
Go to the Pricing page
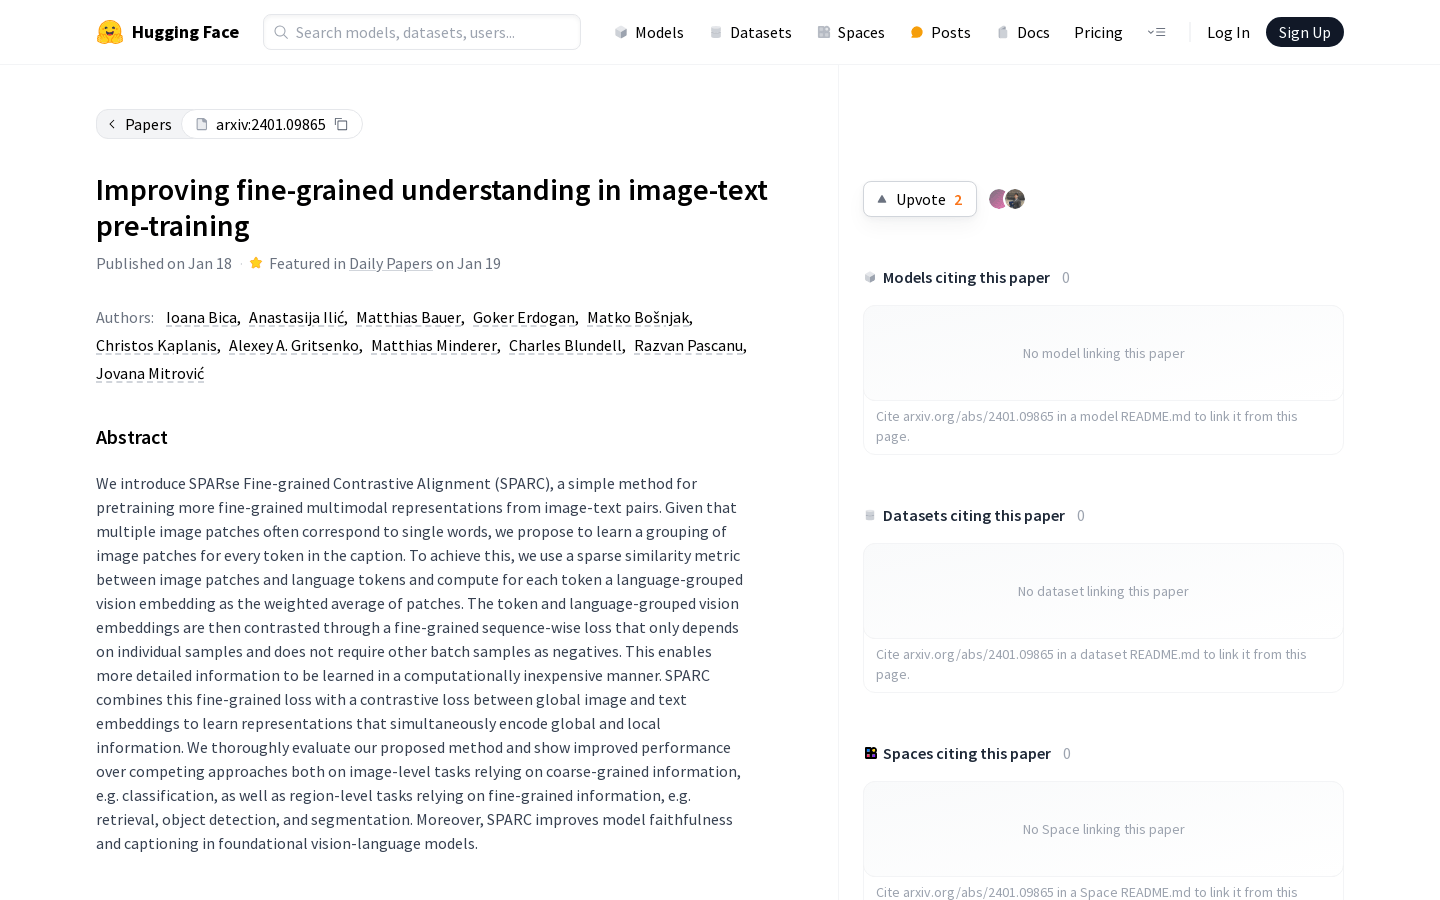[1098, 32]
